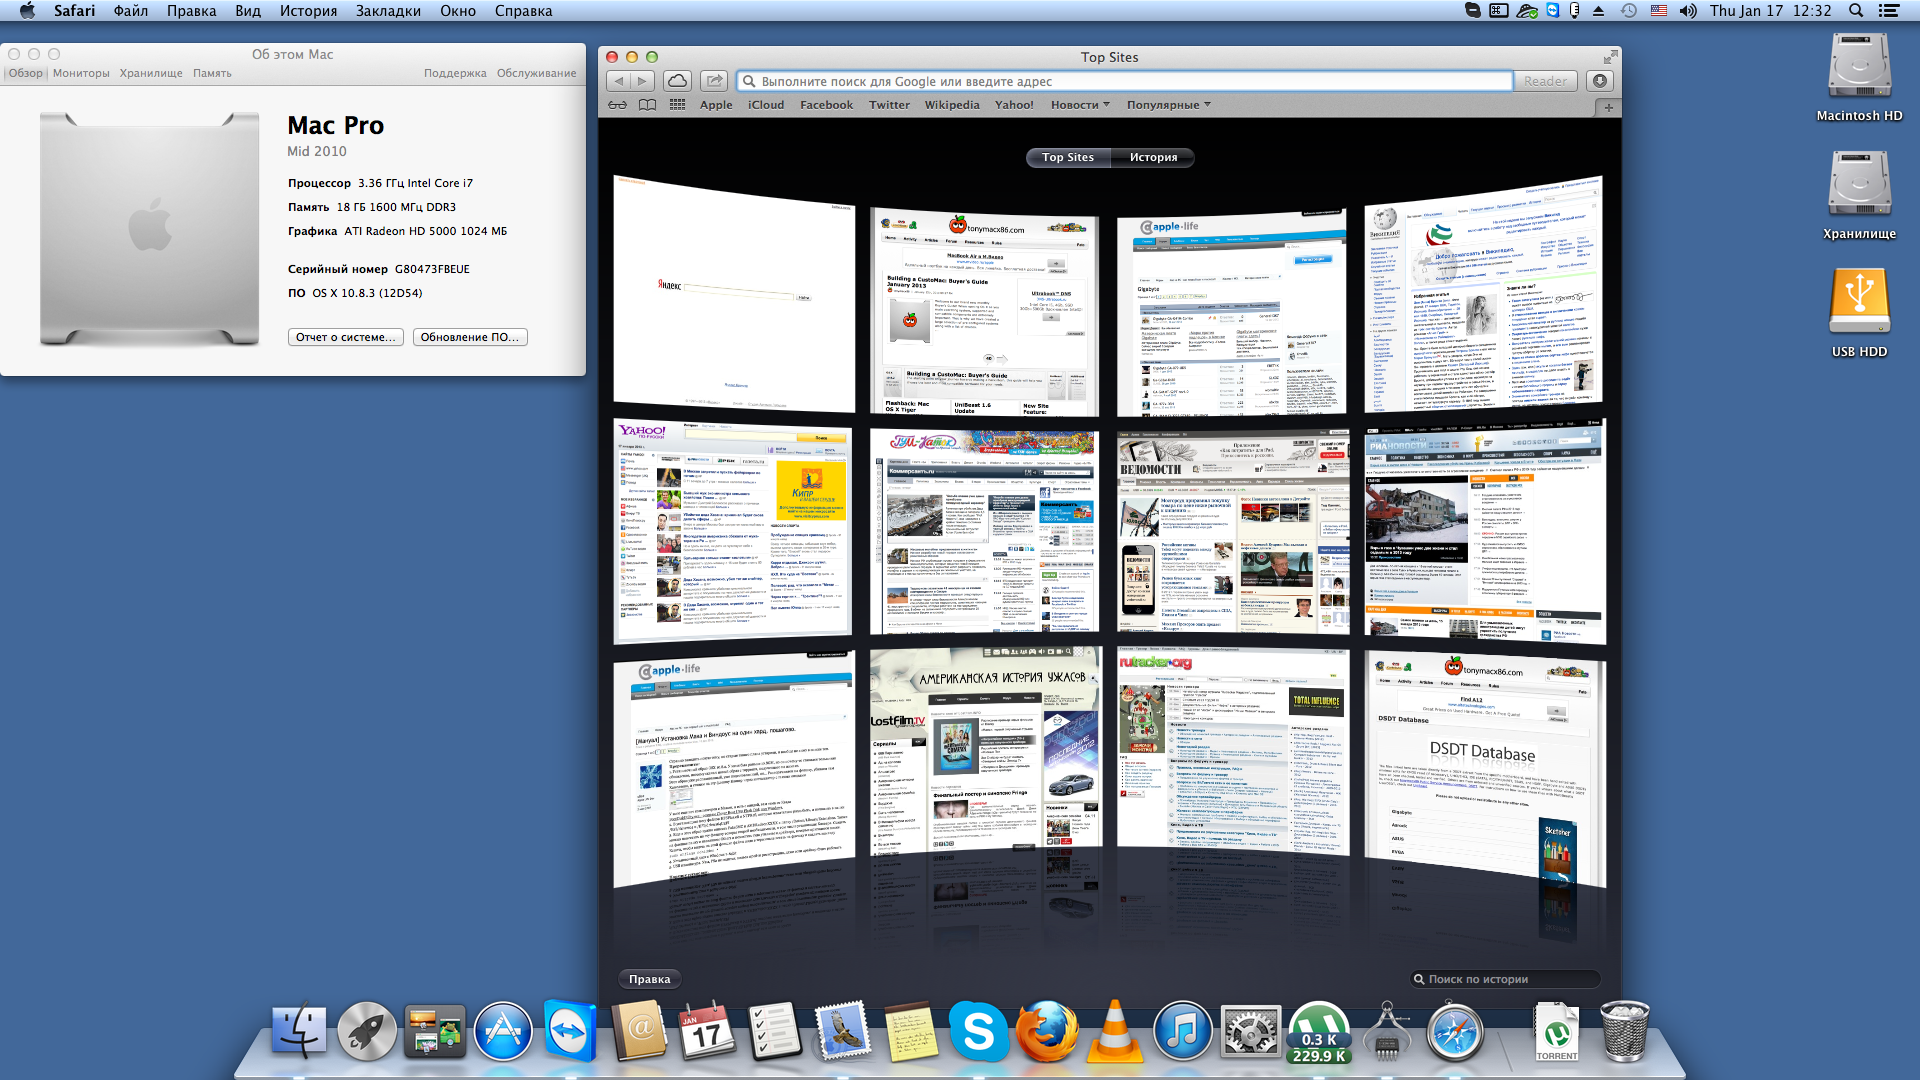Select Top Sites segmented button
Viewport: 1920px width, 1080px height.
1068,157
